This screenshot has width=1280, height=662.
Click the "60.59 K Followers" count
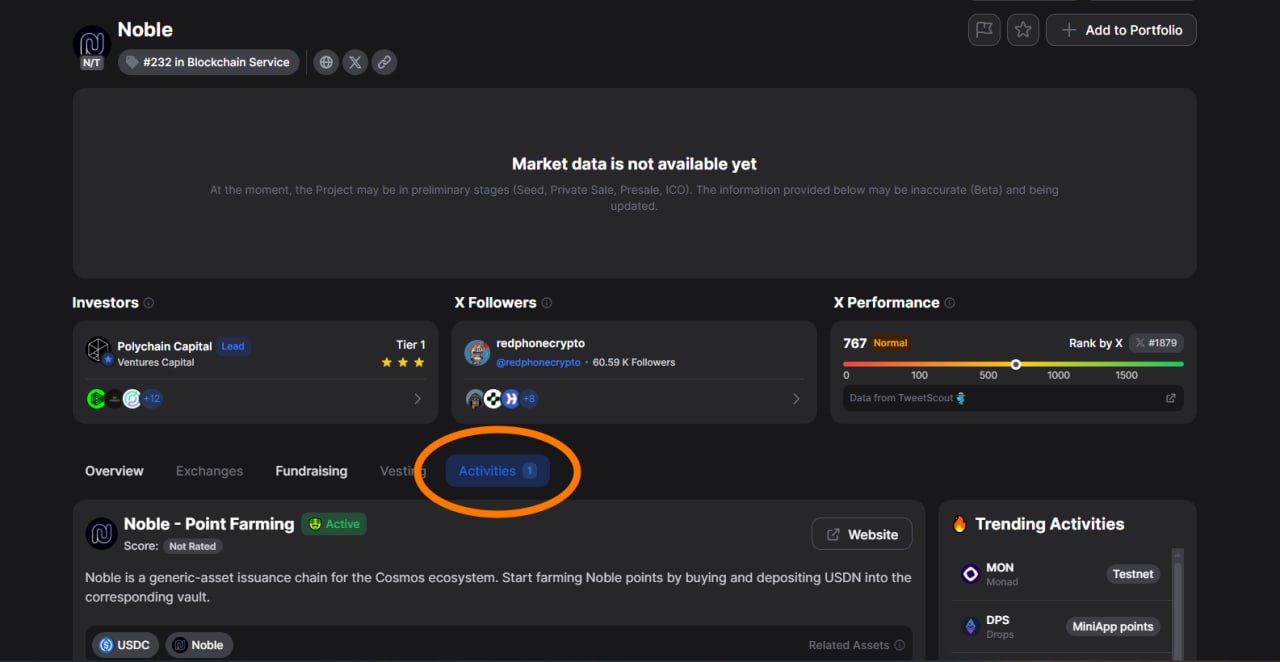tap(634, 362)
